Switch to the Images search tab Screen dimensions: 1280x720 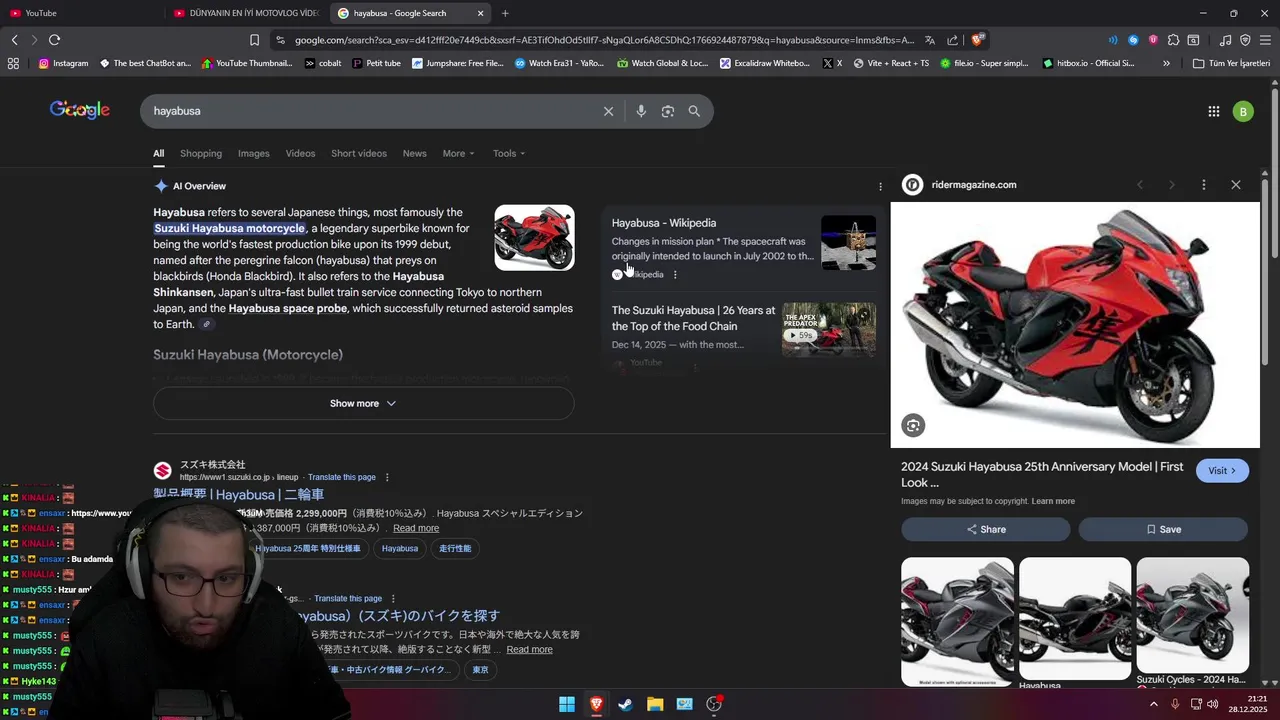click(253, 153)
